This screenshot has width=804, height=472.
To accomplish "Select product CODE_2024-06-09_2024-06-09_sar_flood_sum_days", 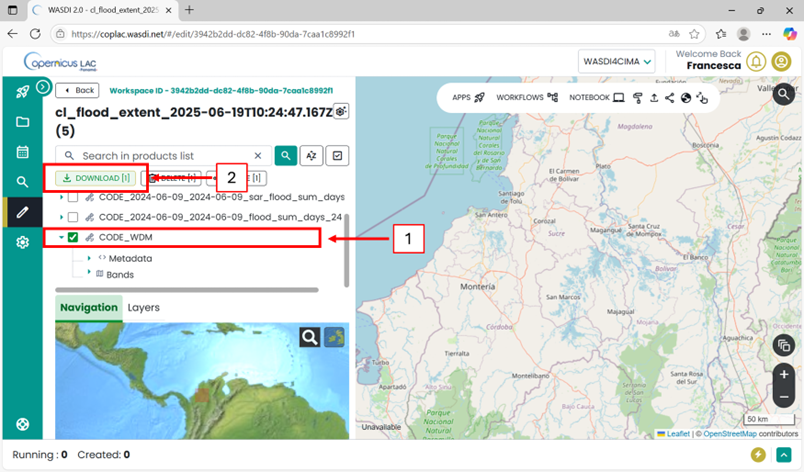I will (x=222, y=197).
